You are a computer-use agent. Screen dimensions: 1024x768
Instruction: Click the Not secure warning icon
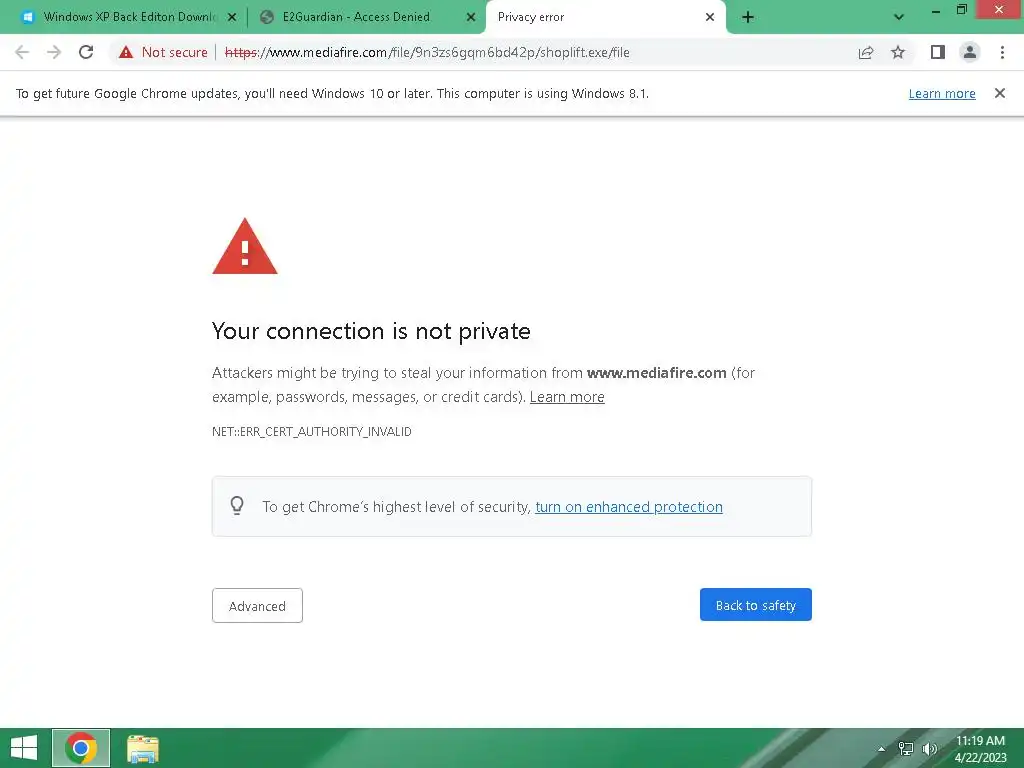point(126,52)
